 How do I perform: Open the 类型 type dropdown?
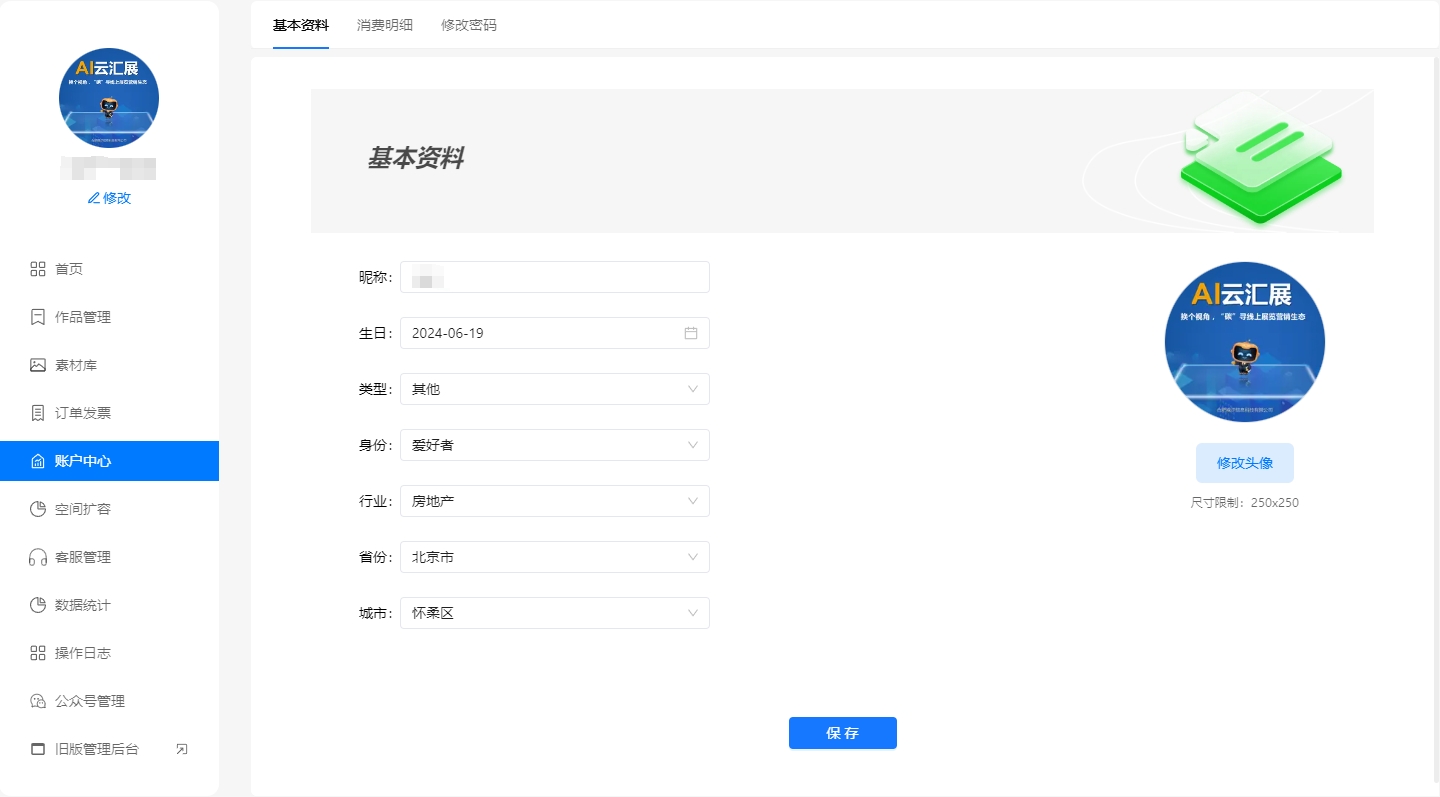(x=692, y=389)
